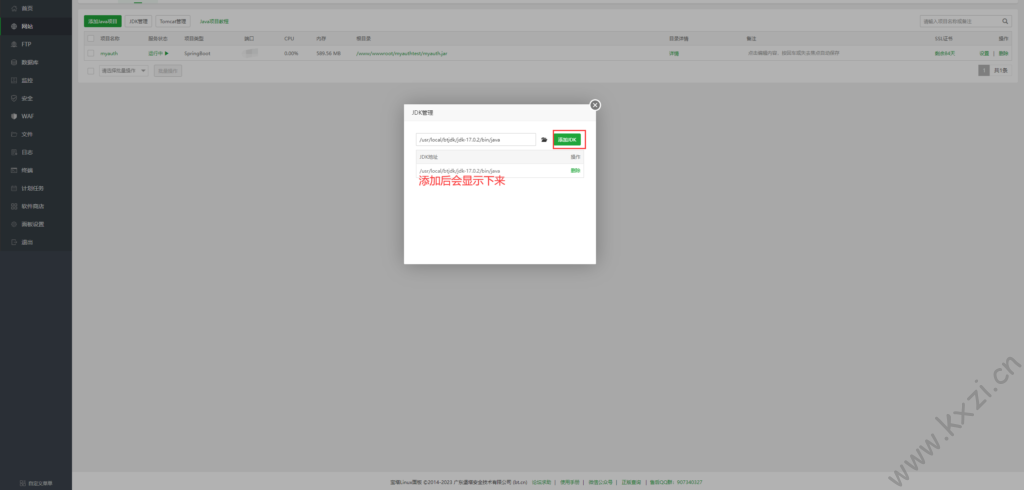Viewport: 1024px width, 490px height.
Task: Click the JDK管理 button
Action: point(138,22)
